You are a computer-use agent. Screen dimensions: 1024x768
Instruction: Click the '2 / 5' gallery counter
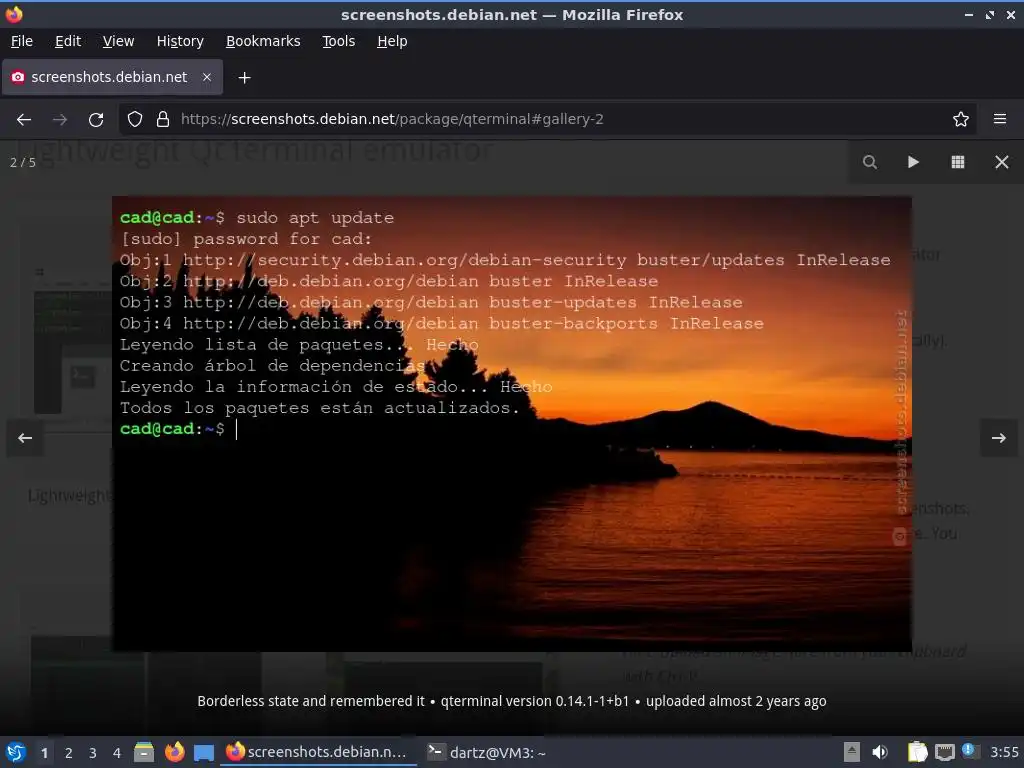[x=22, y=163]
